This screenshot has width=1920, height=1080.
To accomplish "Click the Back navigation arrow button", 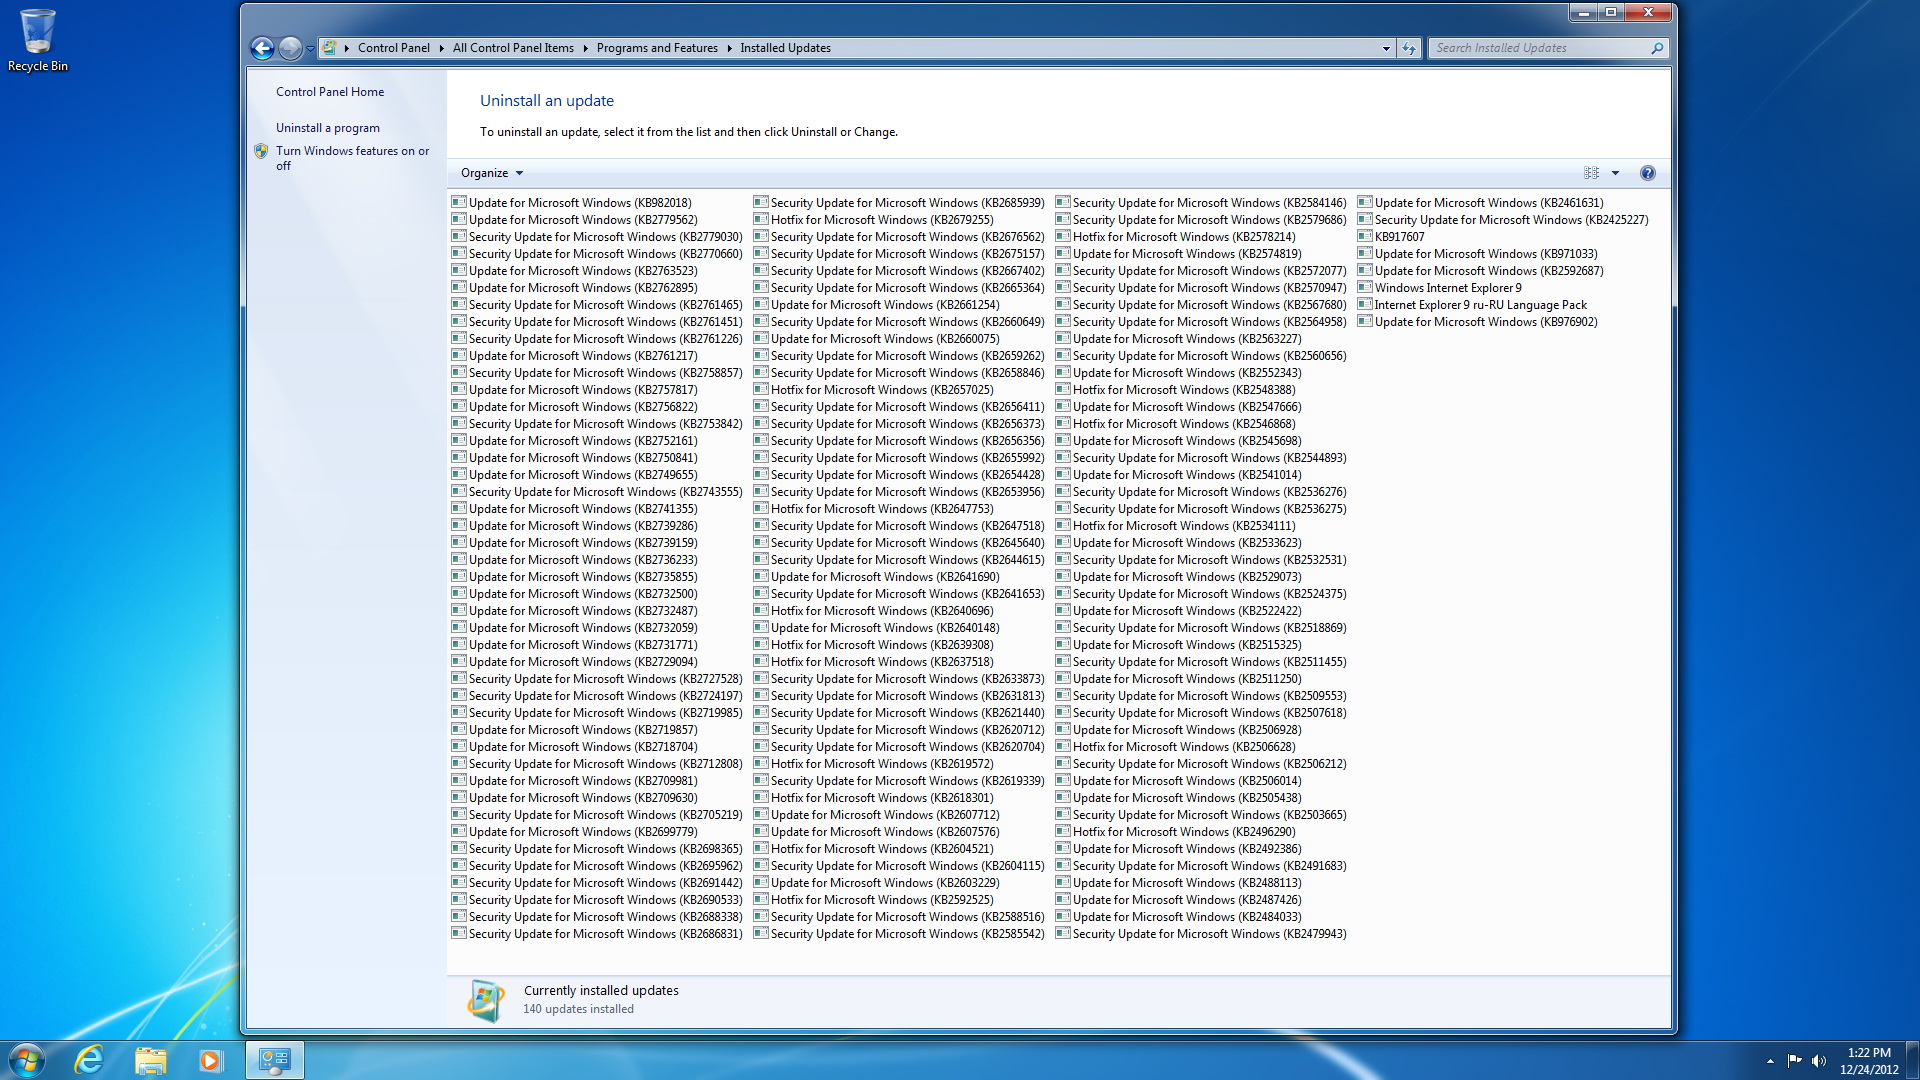I will [x=262, y=48].
